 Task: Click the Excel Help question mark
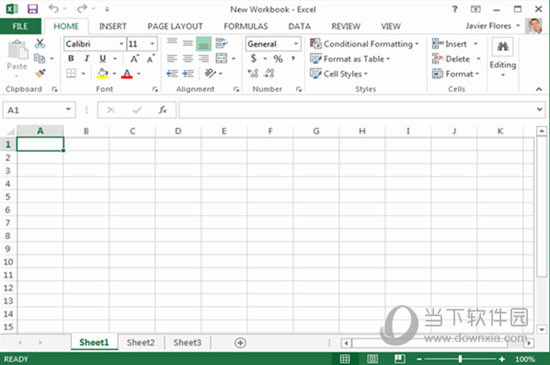tap(455, 9)
